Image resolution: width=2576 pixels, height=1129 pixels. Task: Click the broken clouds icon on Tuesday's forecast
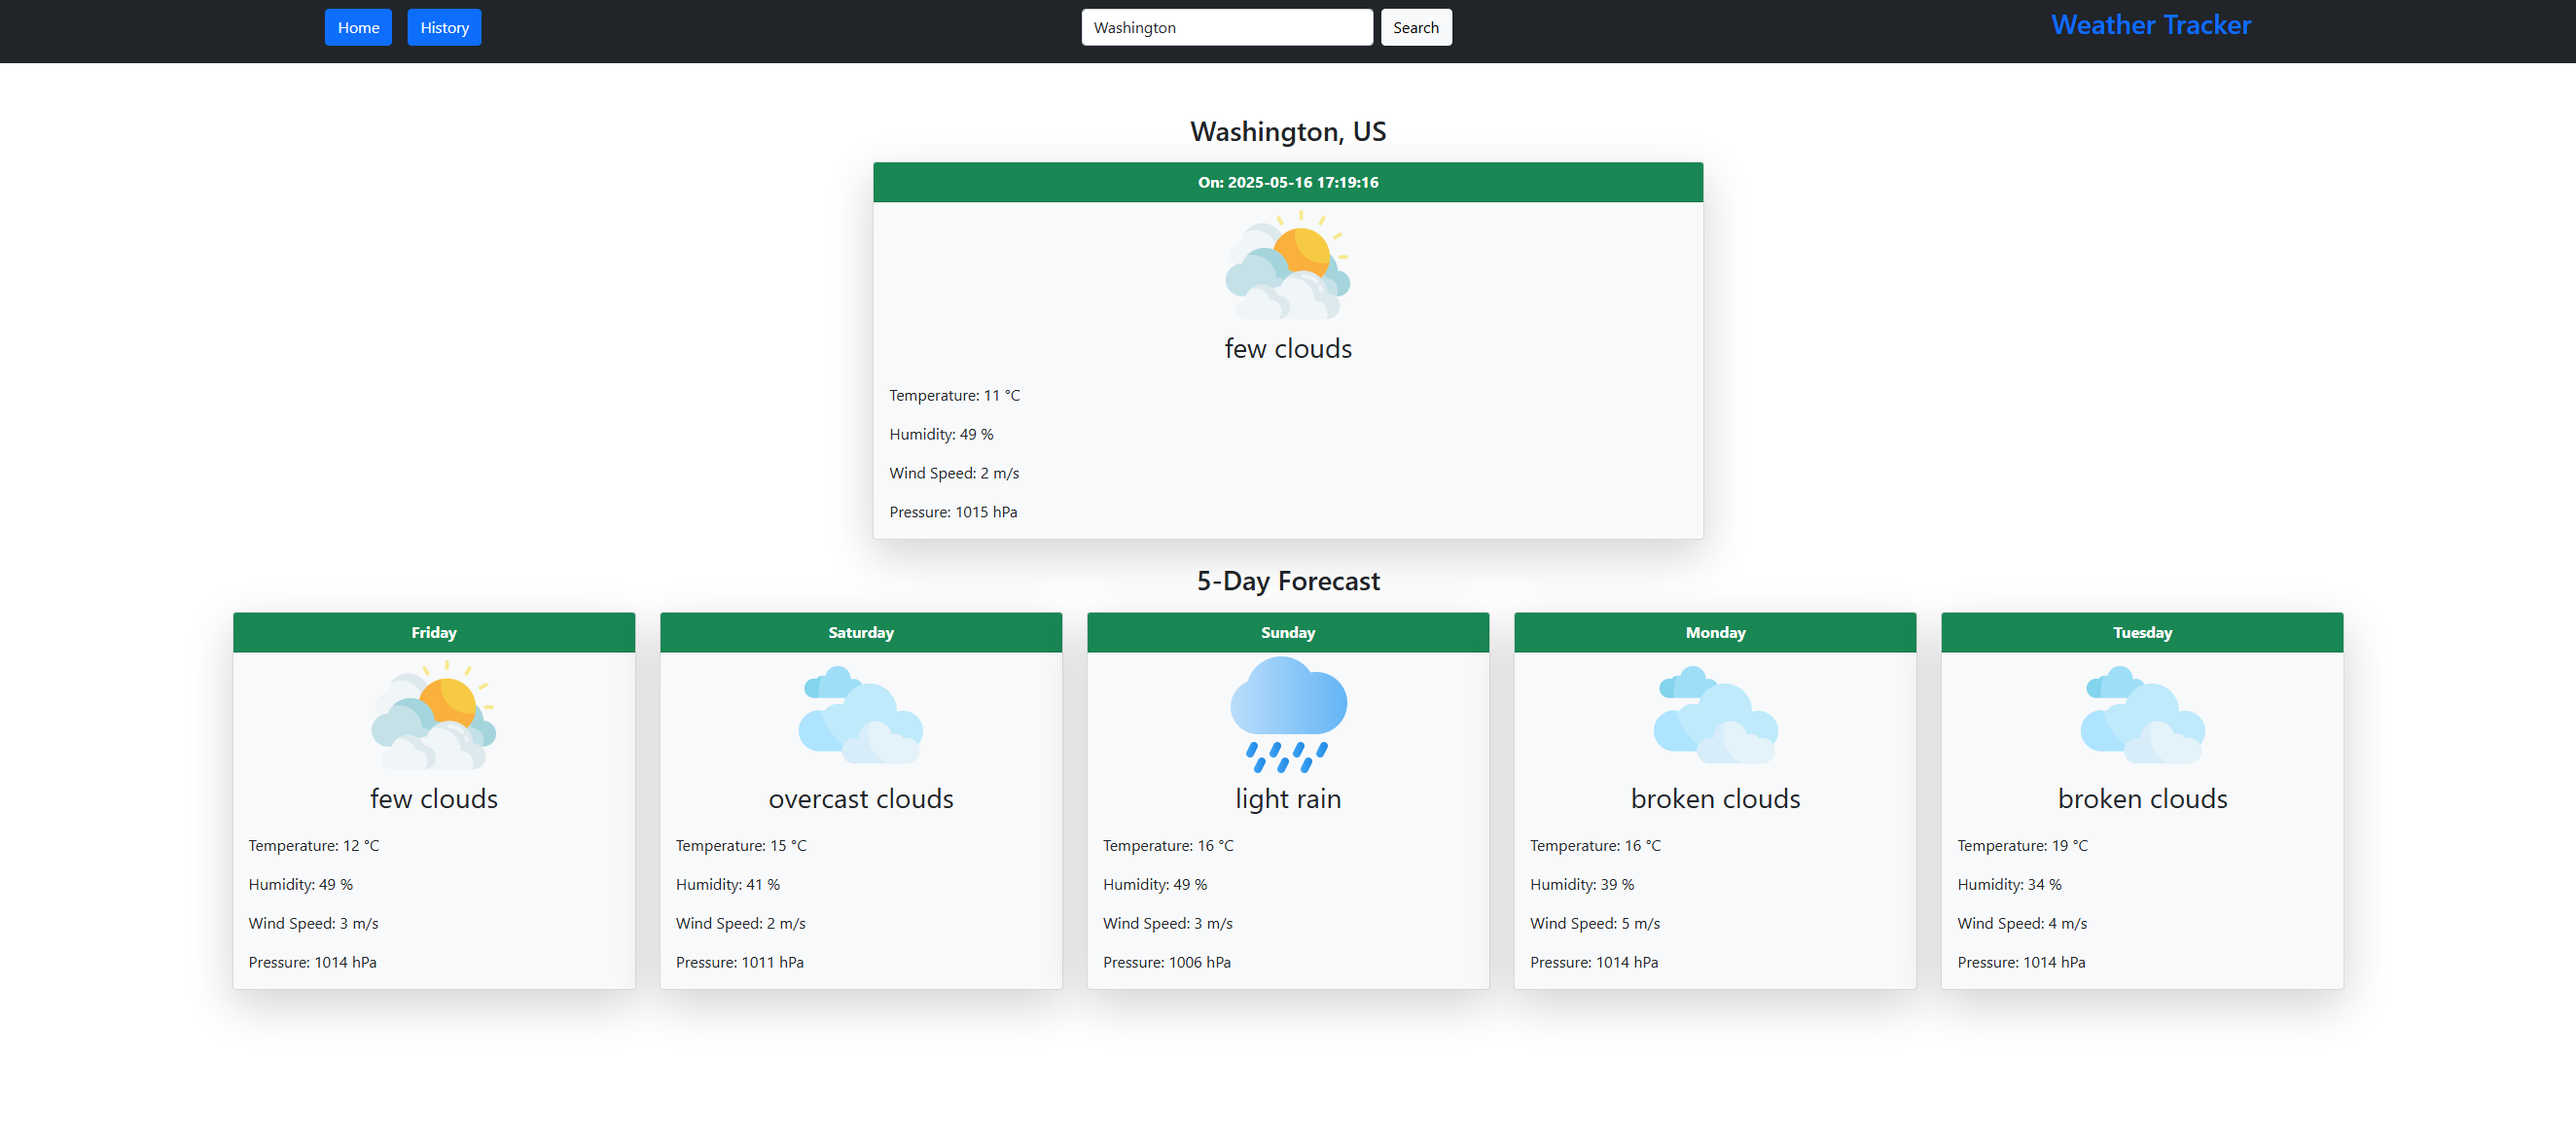pyautogui.click(x=2142, y=715)
